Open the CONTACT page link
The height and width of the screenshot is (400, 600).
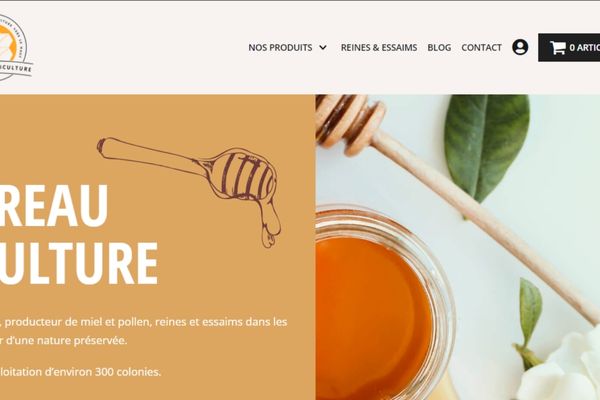click(x=481, y=47)
